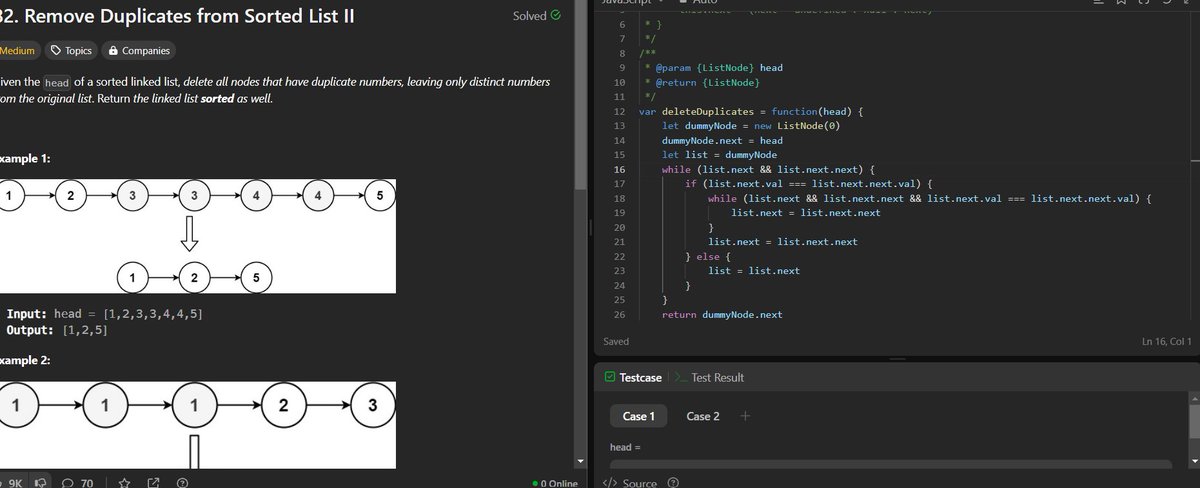The image size is (1200, 488).
Task: Click the inner while loop on line 18
Action: pos(930,199)
